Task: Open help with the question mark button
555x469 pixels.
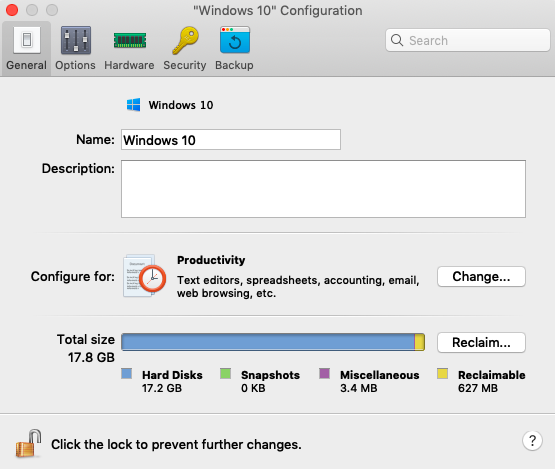Action: click(532, 441)
